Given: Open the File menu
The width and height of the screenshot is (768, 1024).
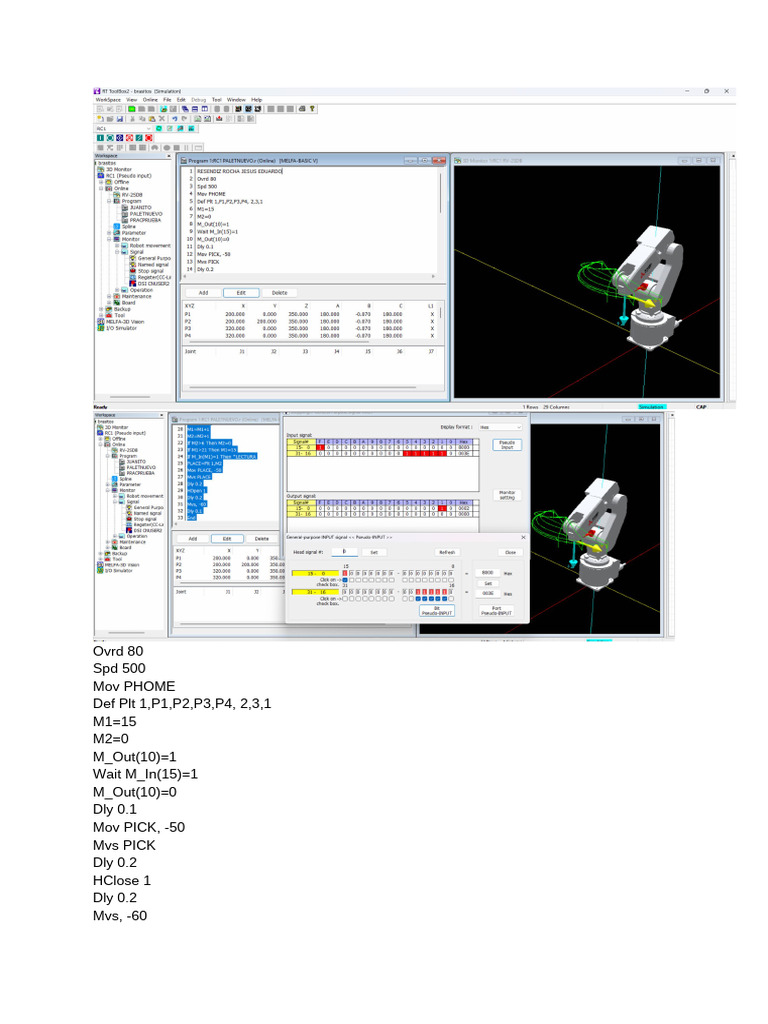Looking at the screenshot, I should coord(167,100).
